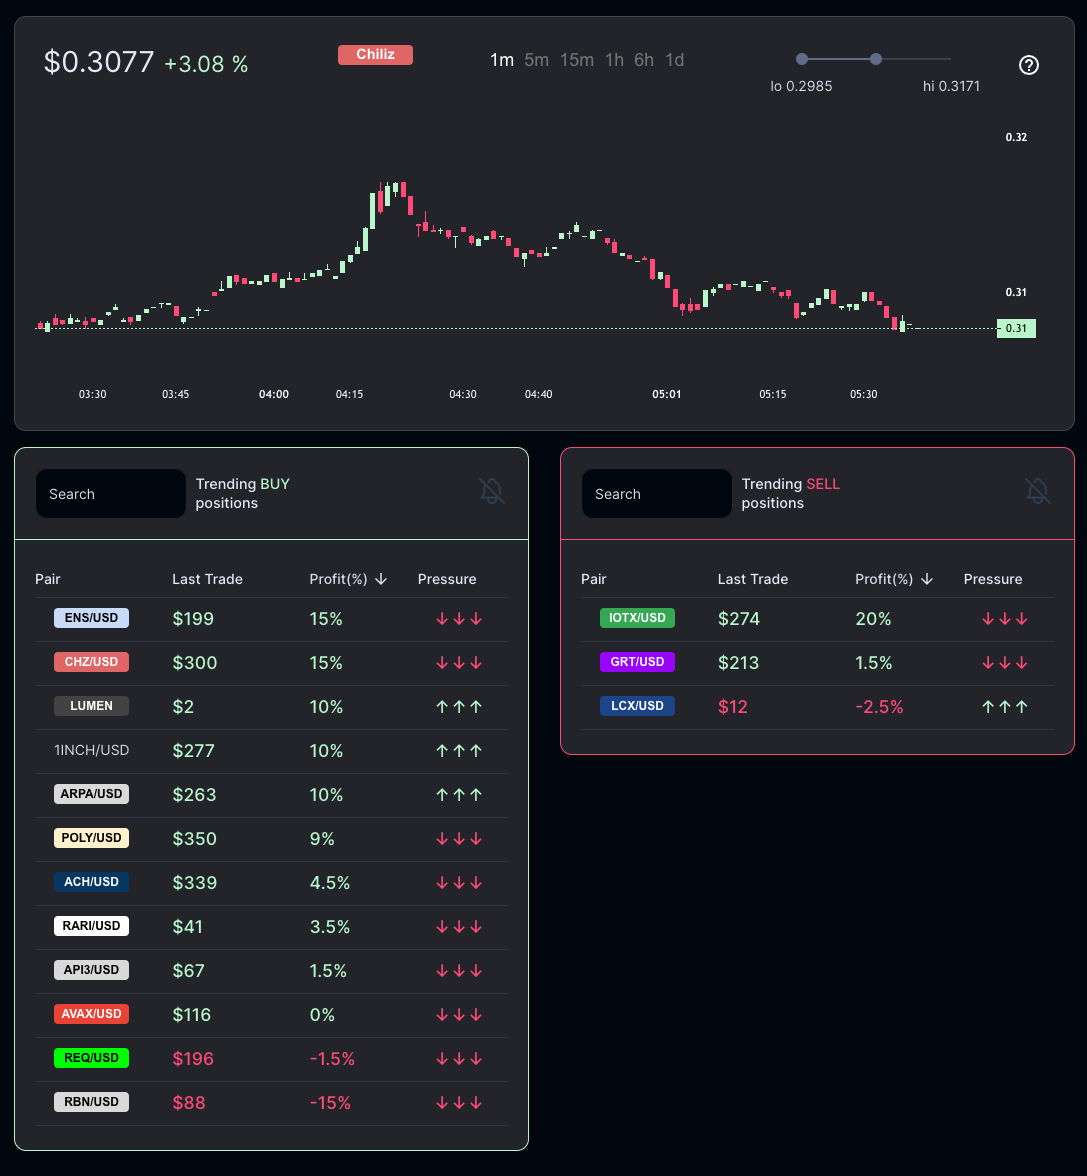Screen dimensions: 1087x1176
Task: Select the CHZ/USD pair badge
Action: pyautogui.click(x=91, y=662)
